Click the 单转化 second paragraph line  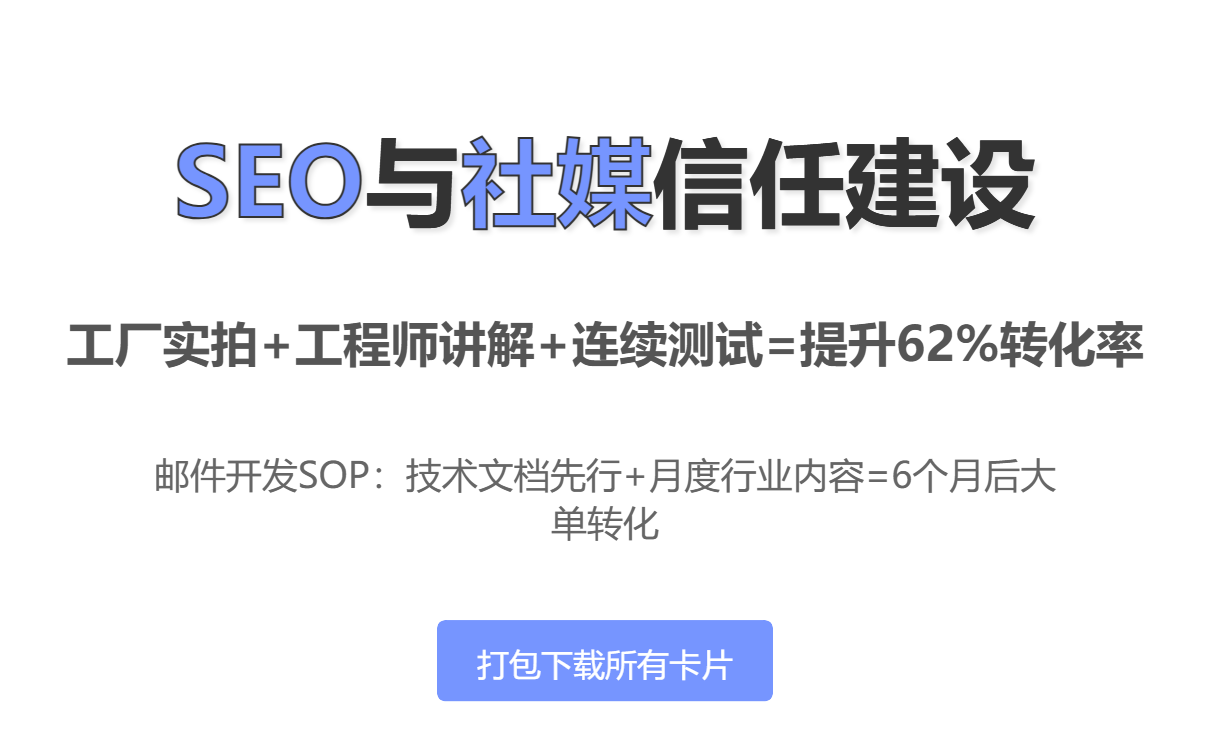[x=605, y=523]
